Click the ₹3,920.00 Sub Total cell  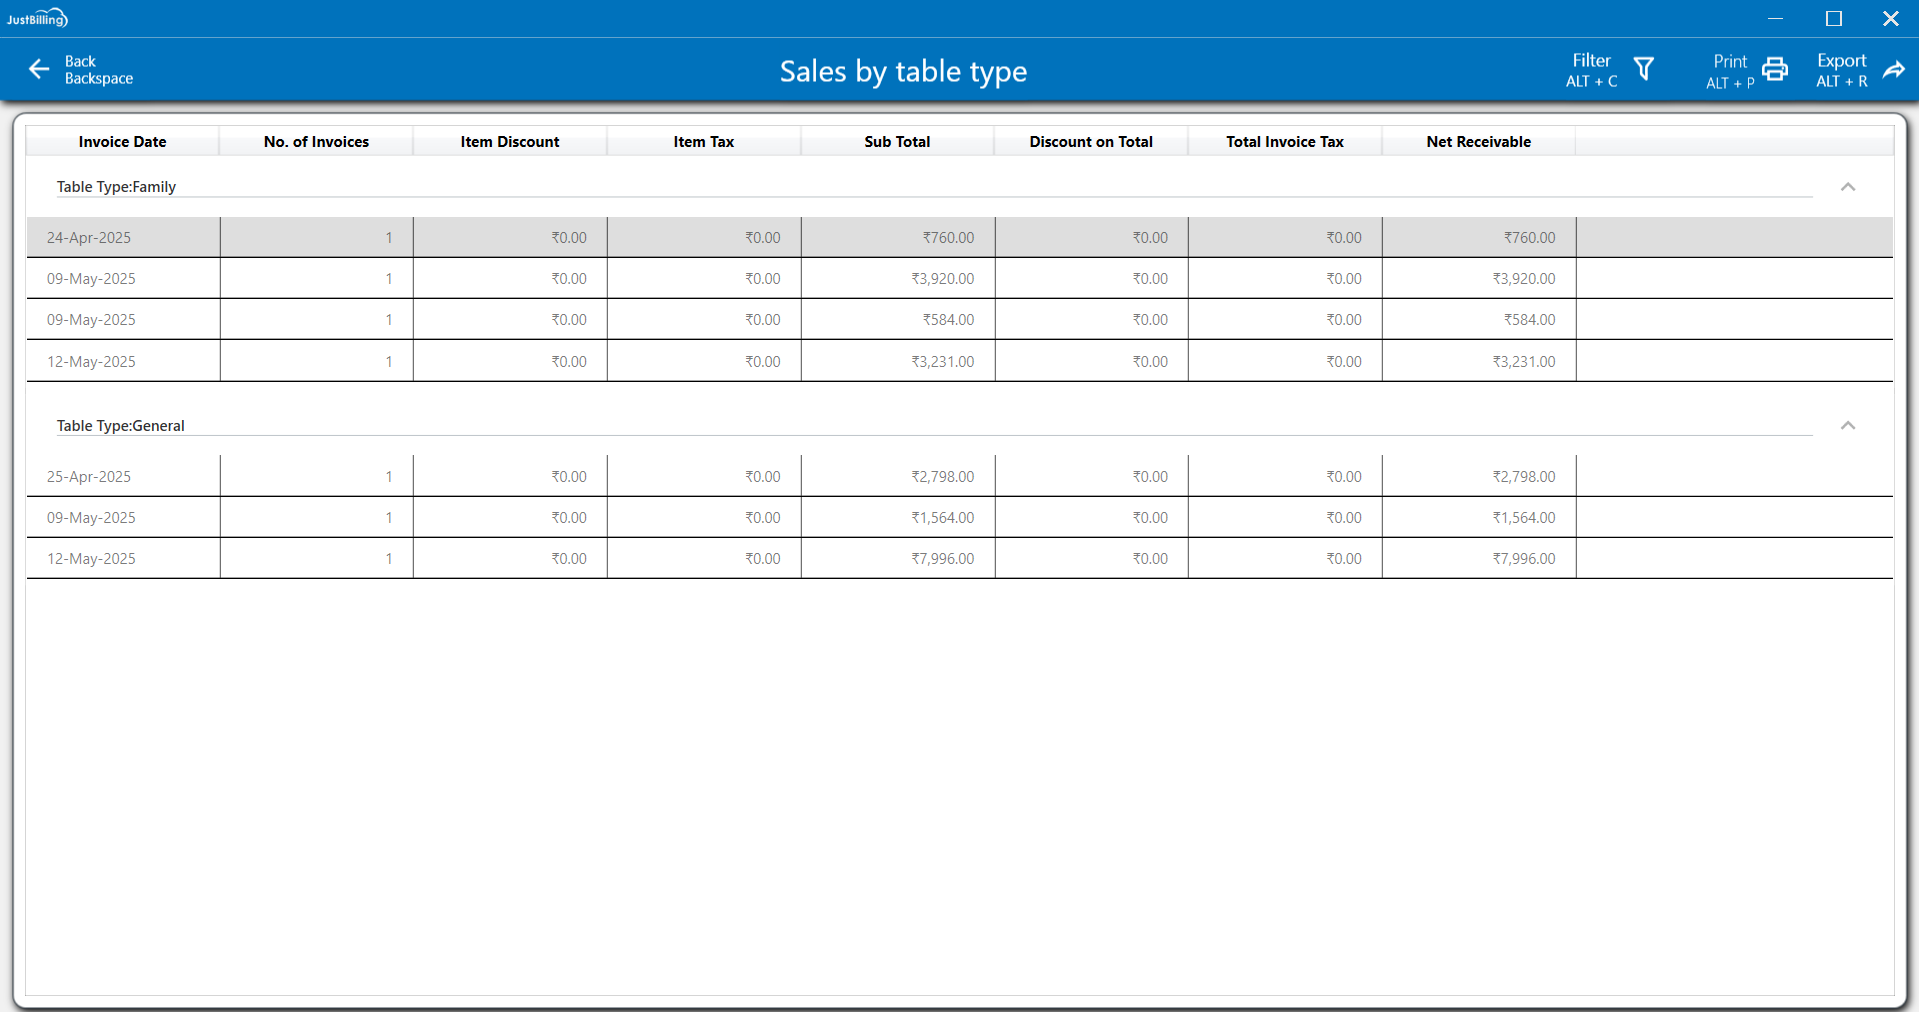[x=942, y=279]
